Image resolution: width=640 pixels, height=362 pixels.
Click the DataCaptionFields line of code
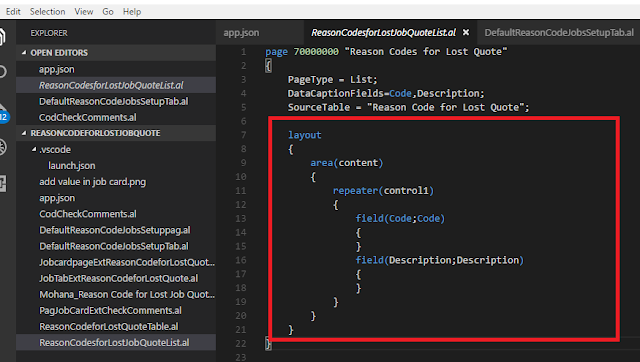click(386, 93)
